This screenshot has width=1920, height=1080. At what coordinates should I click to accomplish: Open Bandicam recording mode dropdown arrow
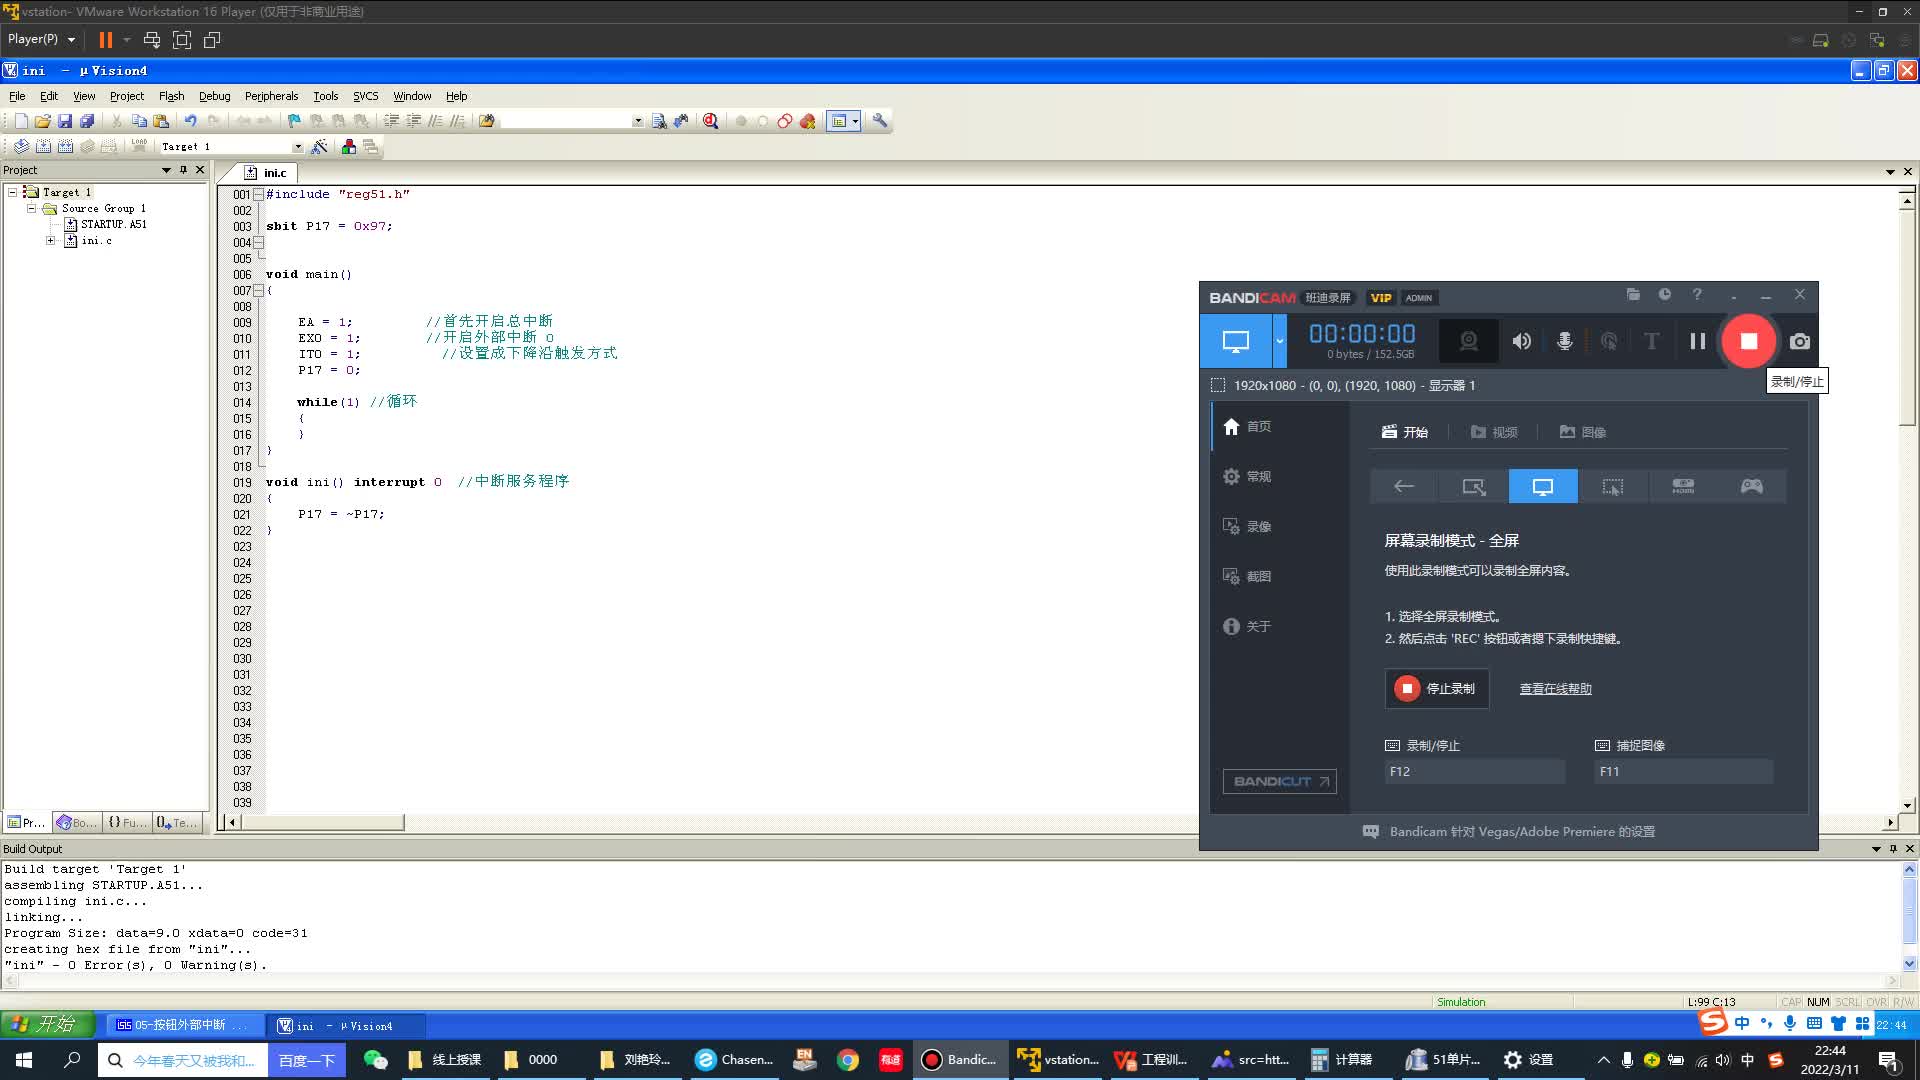click(x=1279, y=341)
